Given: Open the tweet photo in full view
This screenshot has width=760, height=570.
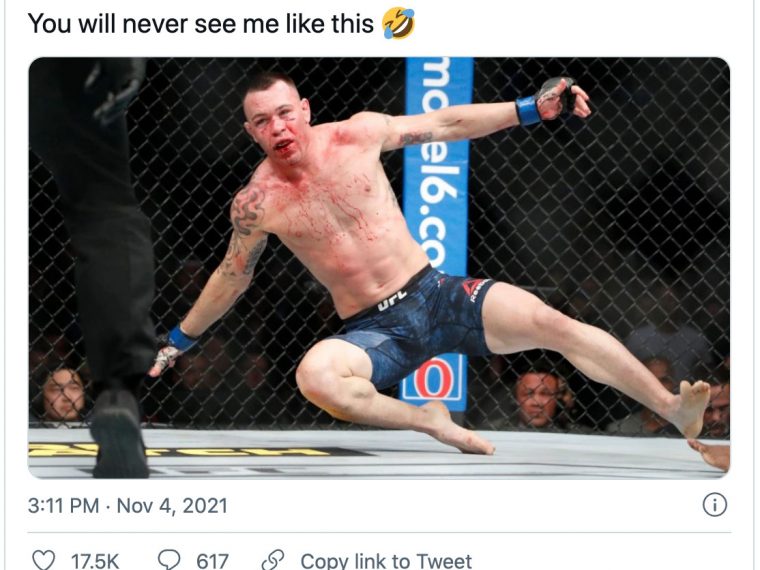Looking at the screenshot, I should (379, 268).
